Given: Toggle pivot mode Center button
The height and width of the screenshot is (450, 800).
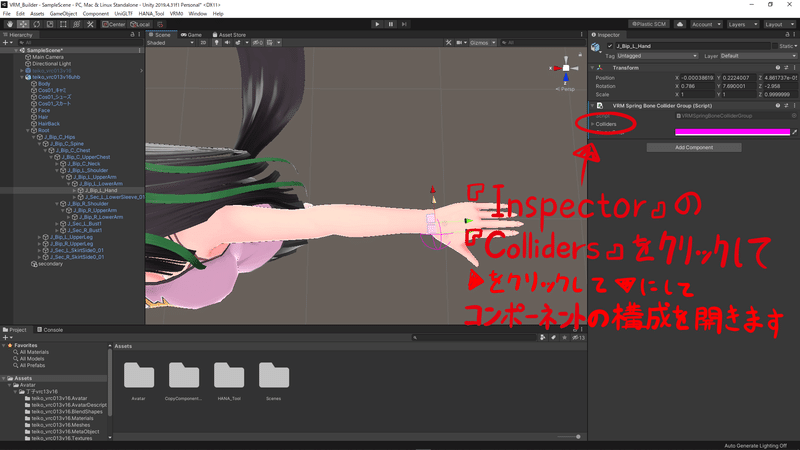Looking at the screenshot, I should click(114, 24).
